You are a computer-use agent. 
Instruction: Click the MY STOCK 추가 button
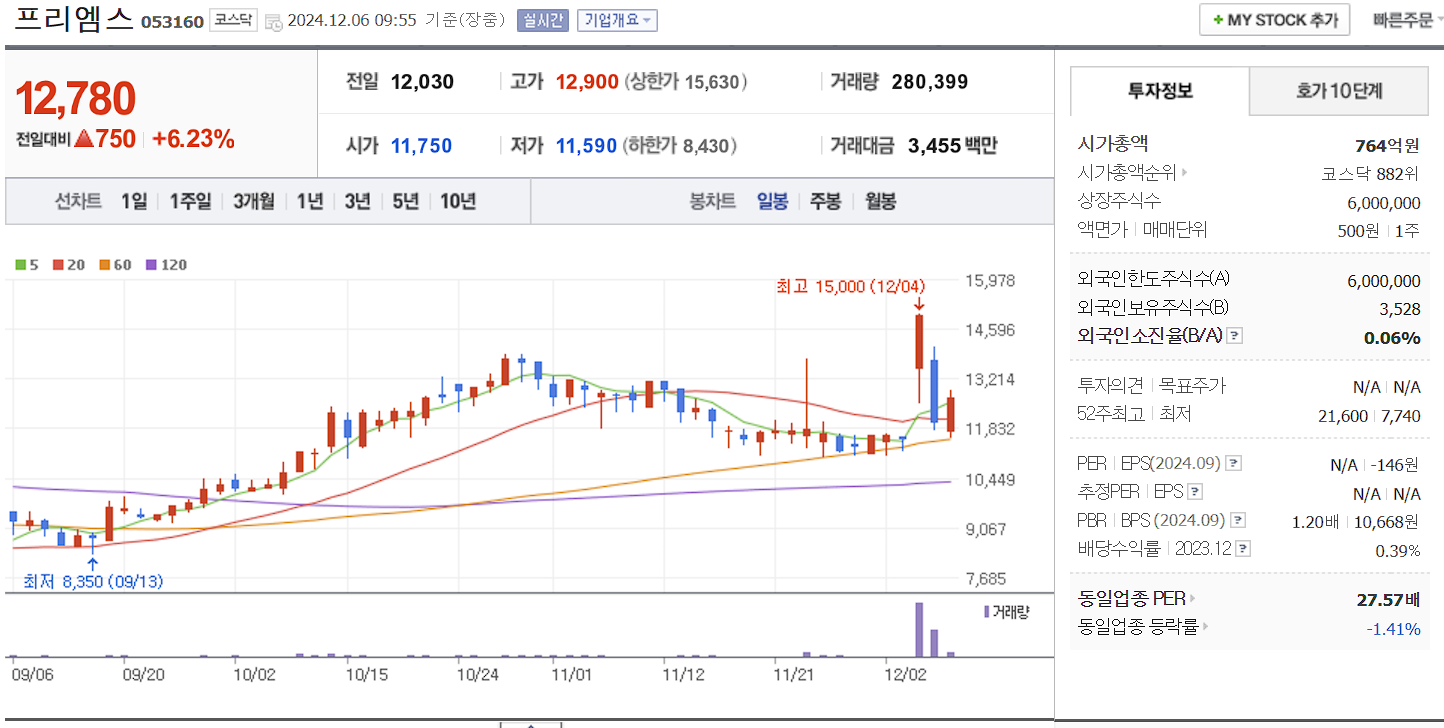(1274, 18)
